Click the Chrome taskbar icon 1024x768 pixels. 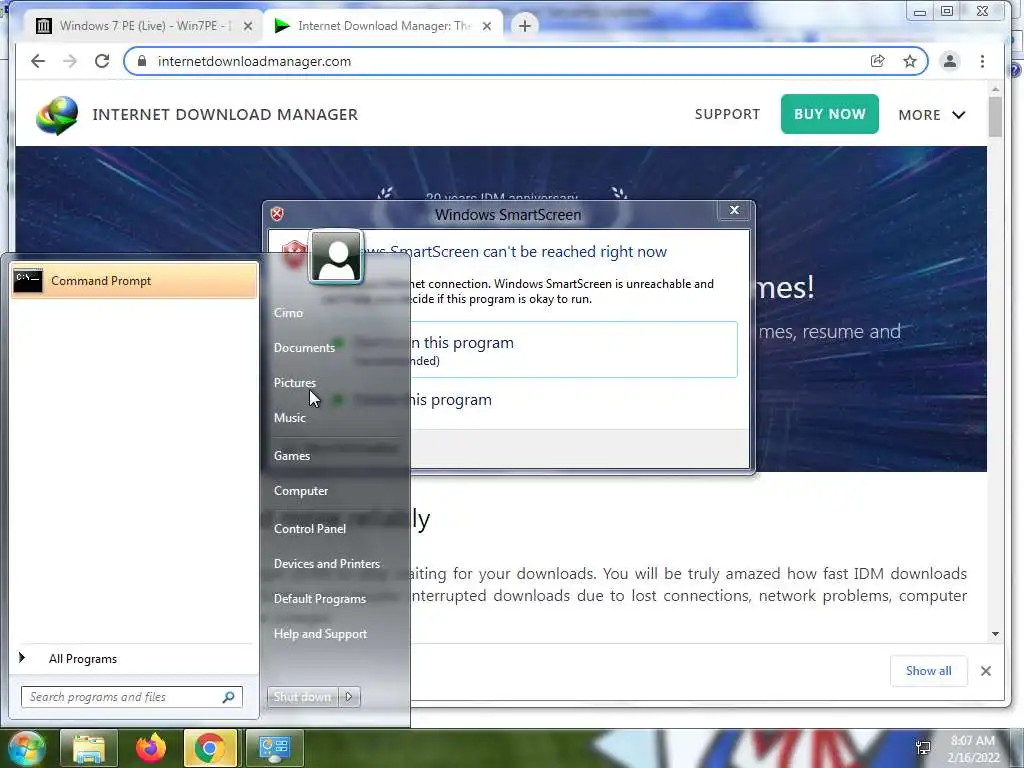pyautogui.click(x=210, y=748)
